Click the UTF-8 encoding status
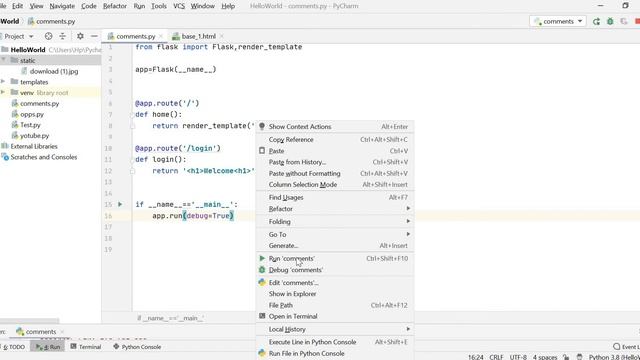The image size is (640, 360). (x=518, y=357)
